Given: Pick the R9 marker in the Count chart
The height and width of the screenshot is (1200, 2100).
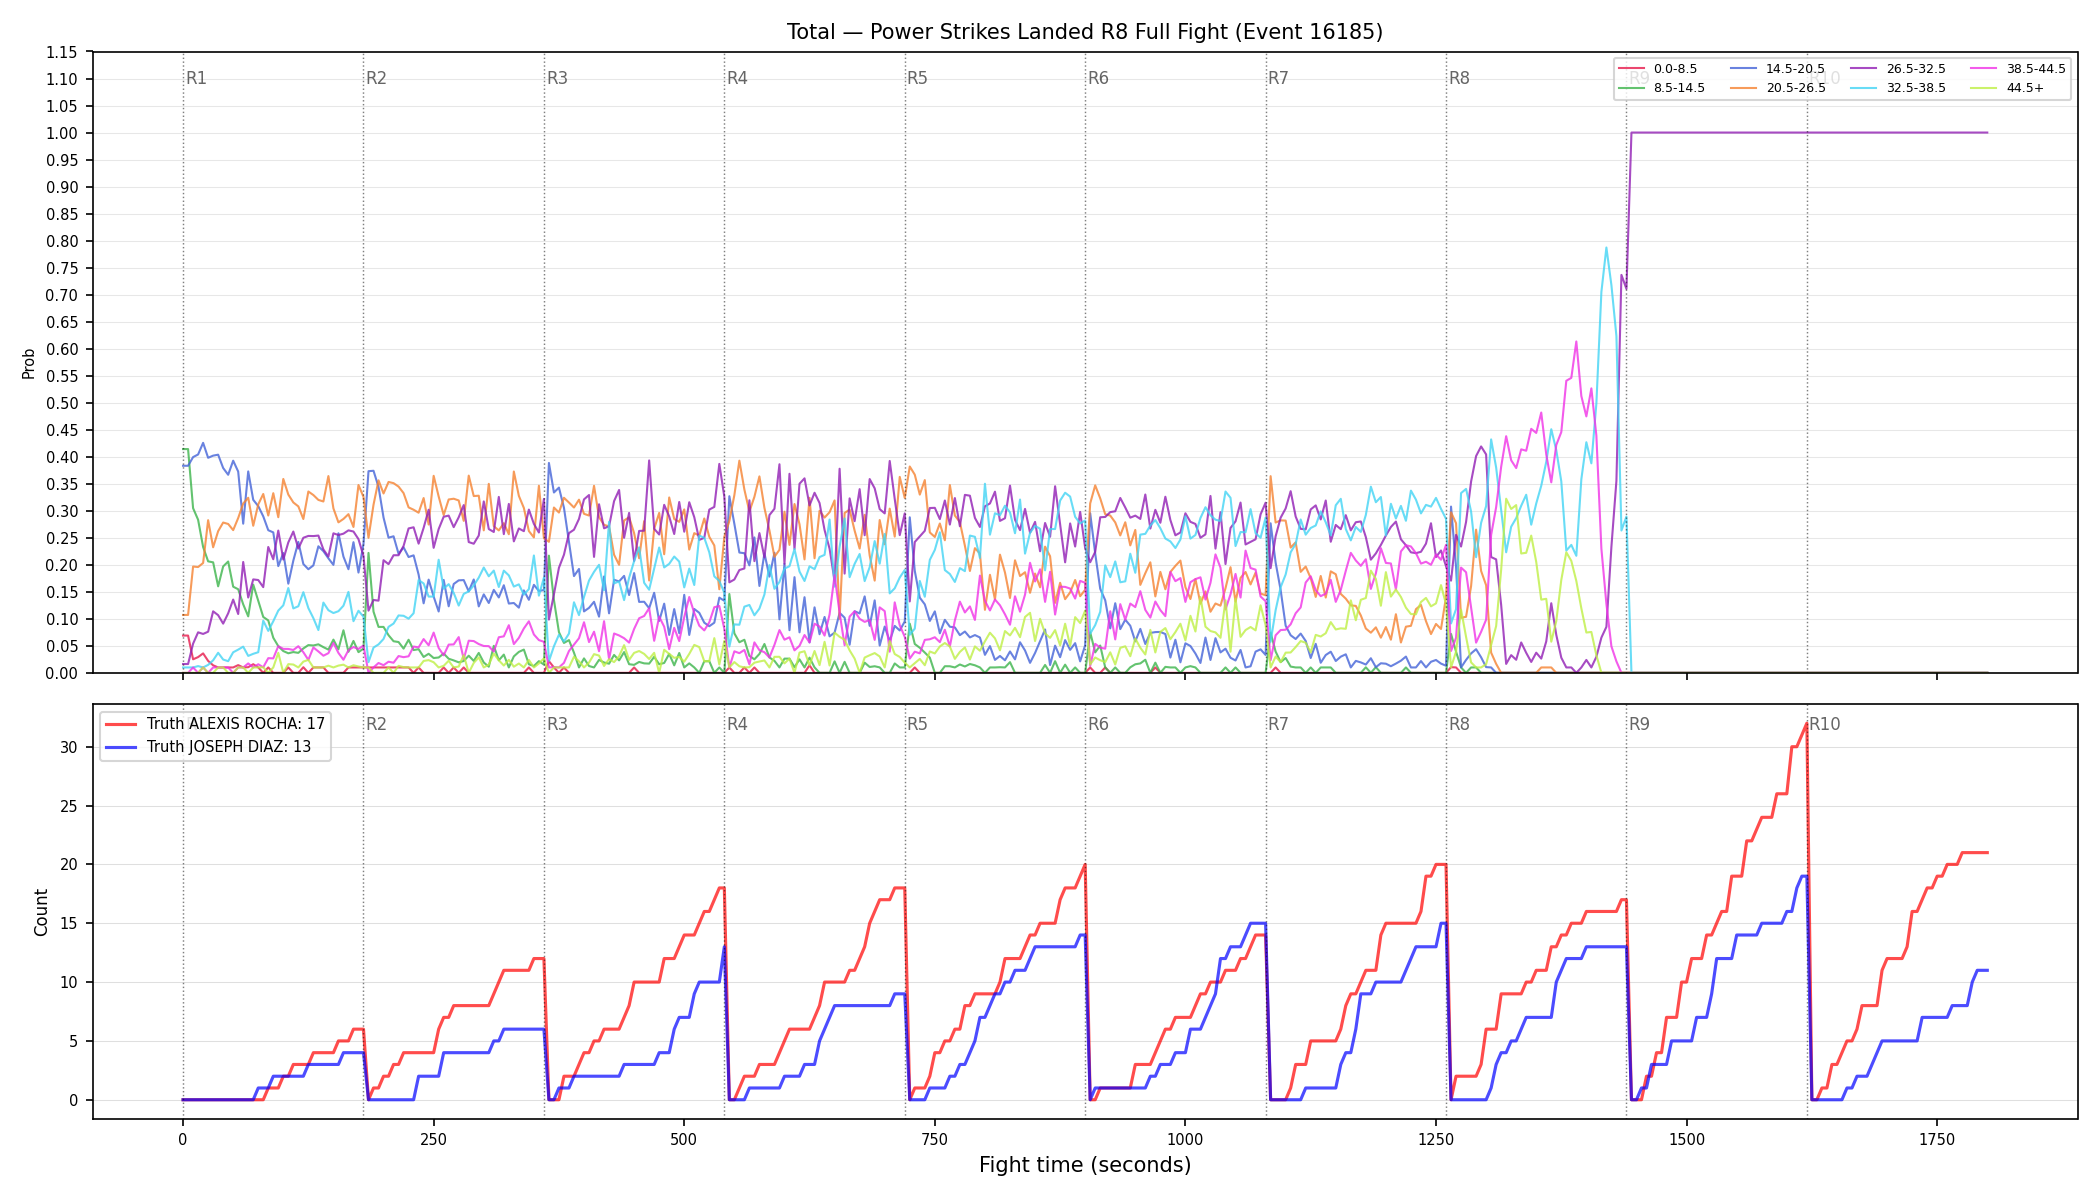Looking at the screenshot, I should 1639,724.
